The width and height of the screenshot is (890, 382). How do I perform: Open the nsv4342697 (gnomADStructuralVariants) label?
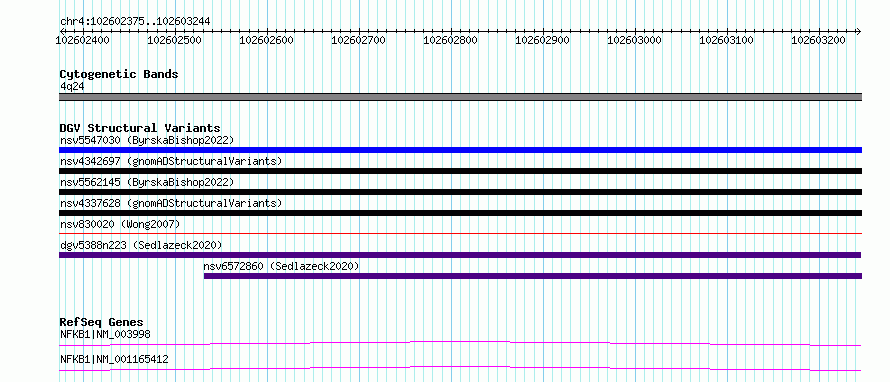[171, 161]
